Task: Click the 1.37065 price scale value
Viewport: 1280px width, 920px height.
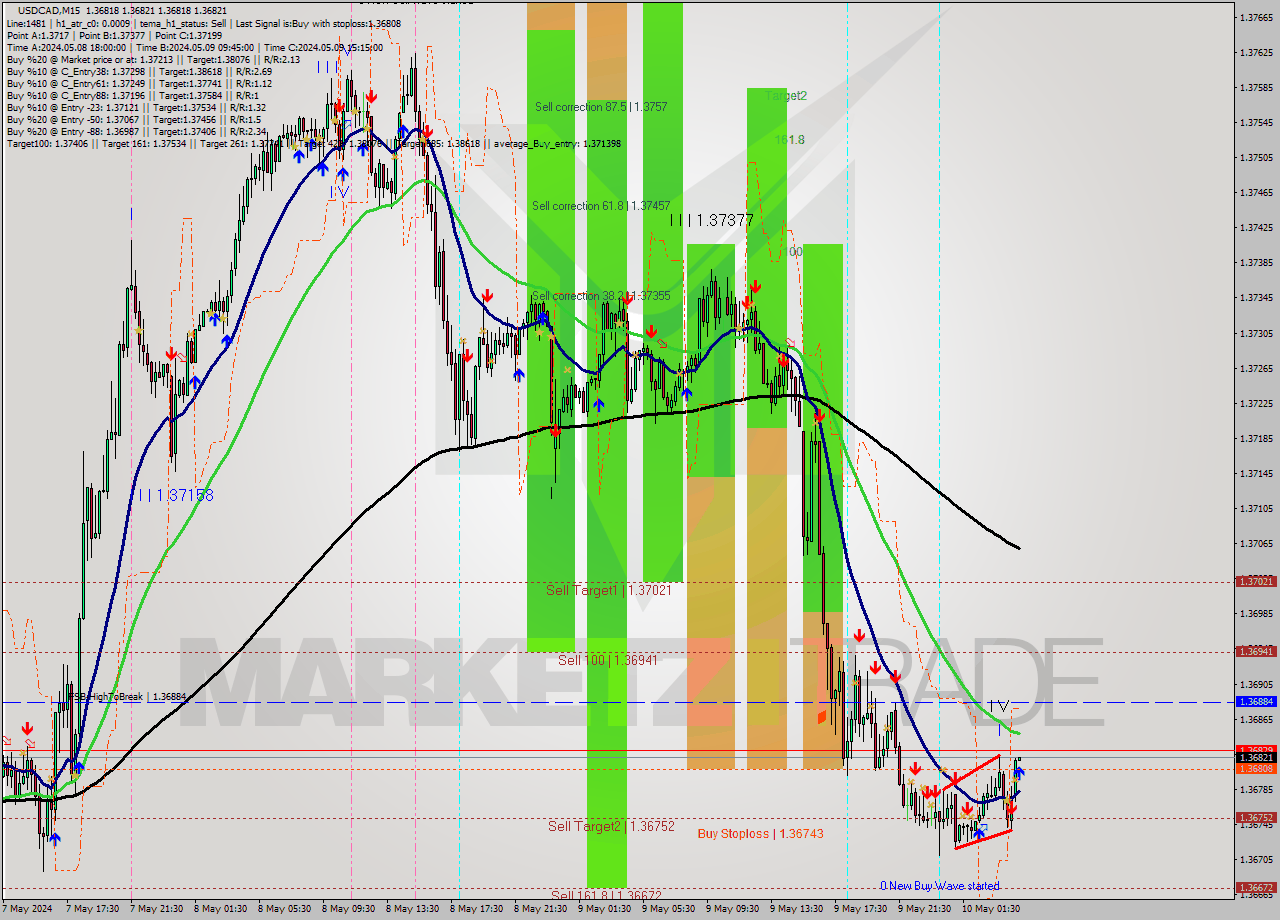Action: [x=1256, y=543]
